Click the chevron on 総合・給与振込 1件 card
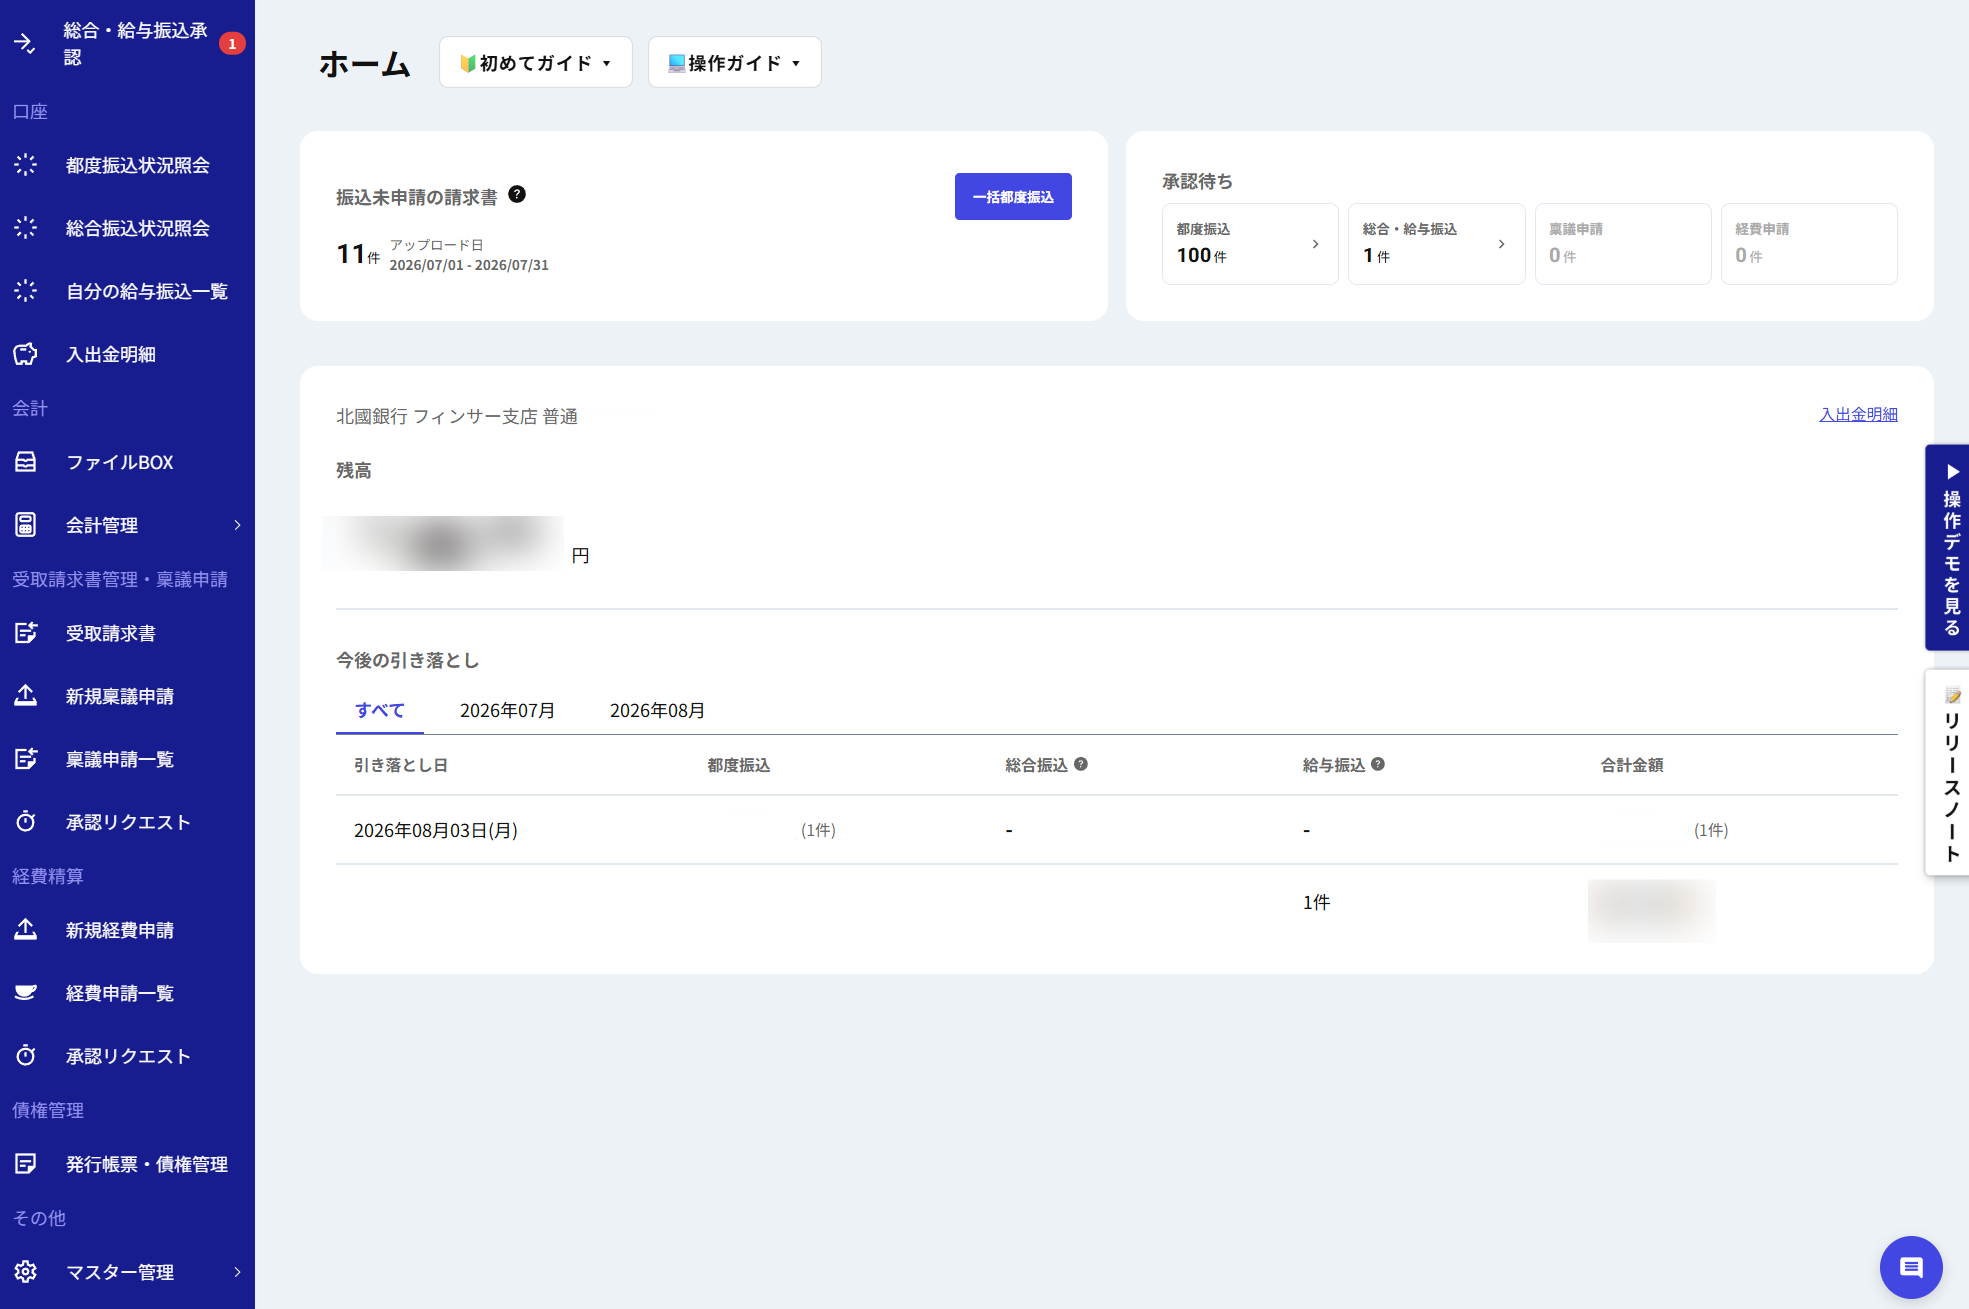This screenshot has height=1309, width=1969. 1501,244
